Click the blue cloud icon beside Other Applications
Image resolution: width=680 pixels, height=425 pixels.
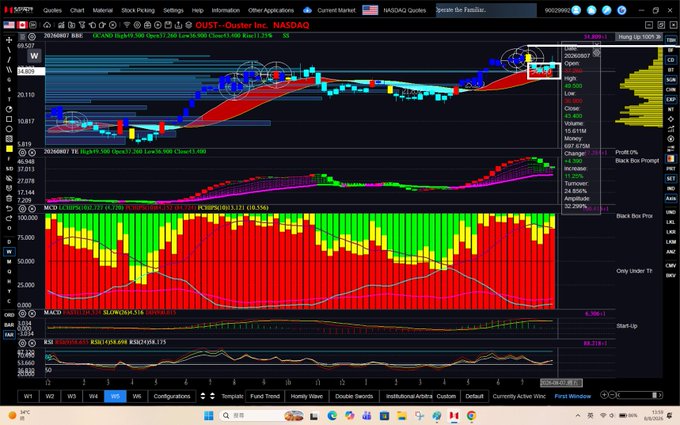click(x=307, y=10)
